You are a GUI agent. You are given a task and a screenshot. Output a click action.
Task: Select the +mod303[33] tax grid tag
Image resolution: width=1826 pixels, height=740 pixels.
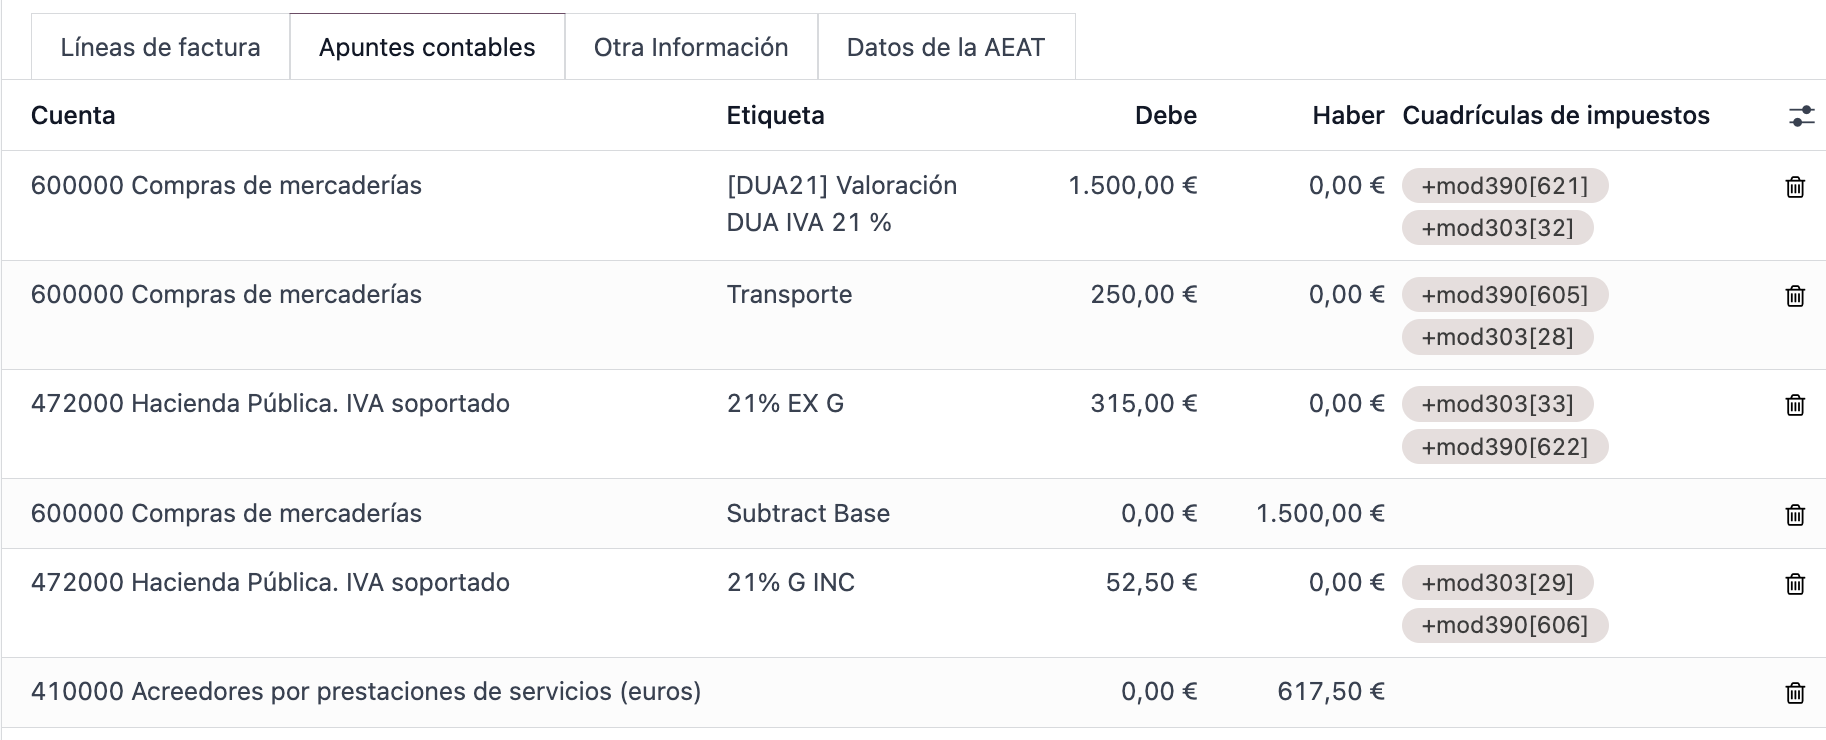(x=1498, y=404)
